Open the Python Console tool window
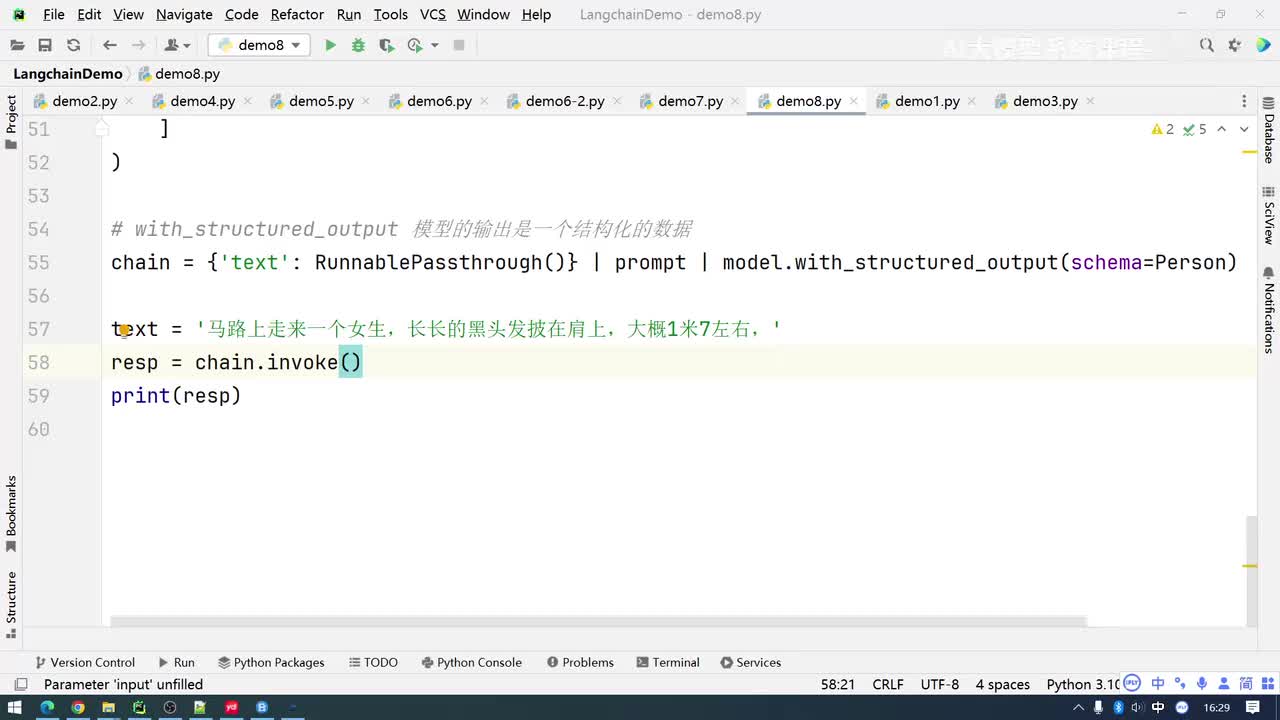 pyautogui.click(x=471, y=662)
